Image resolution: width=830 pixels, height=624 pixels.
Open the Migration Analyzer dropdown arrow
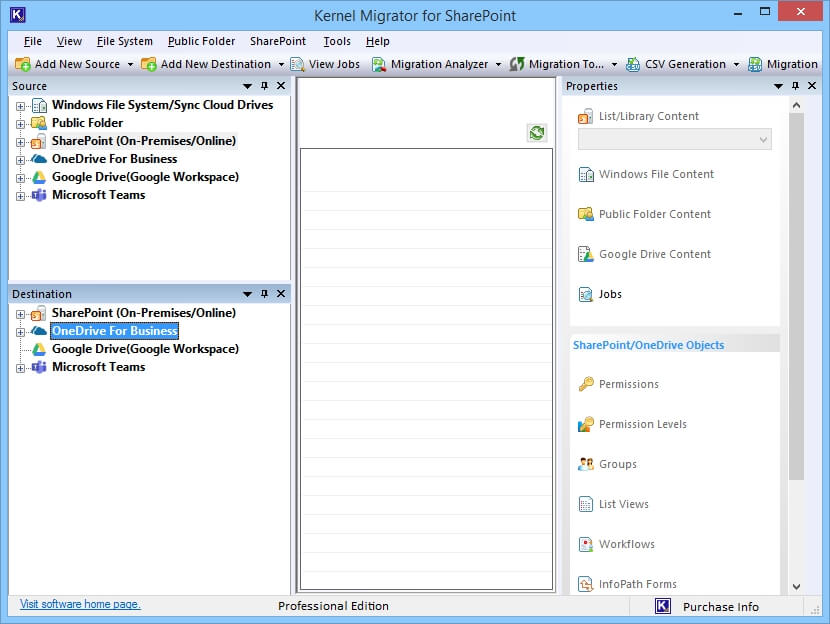(x=498, y=65)
